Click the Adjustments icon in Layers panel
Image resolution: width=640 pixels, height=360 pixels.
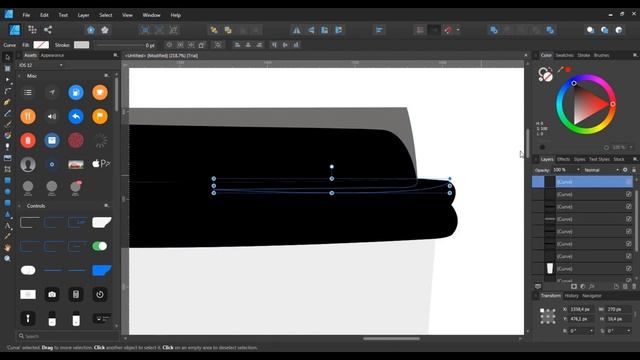582,286
